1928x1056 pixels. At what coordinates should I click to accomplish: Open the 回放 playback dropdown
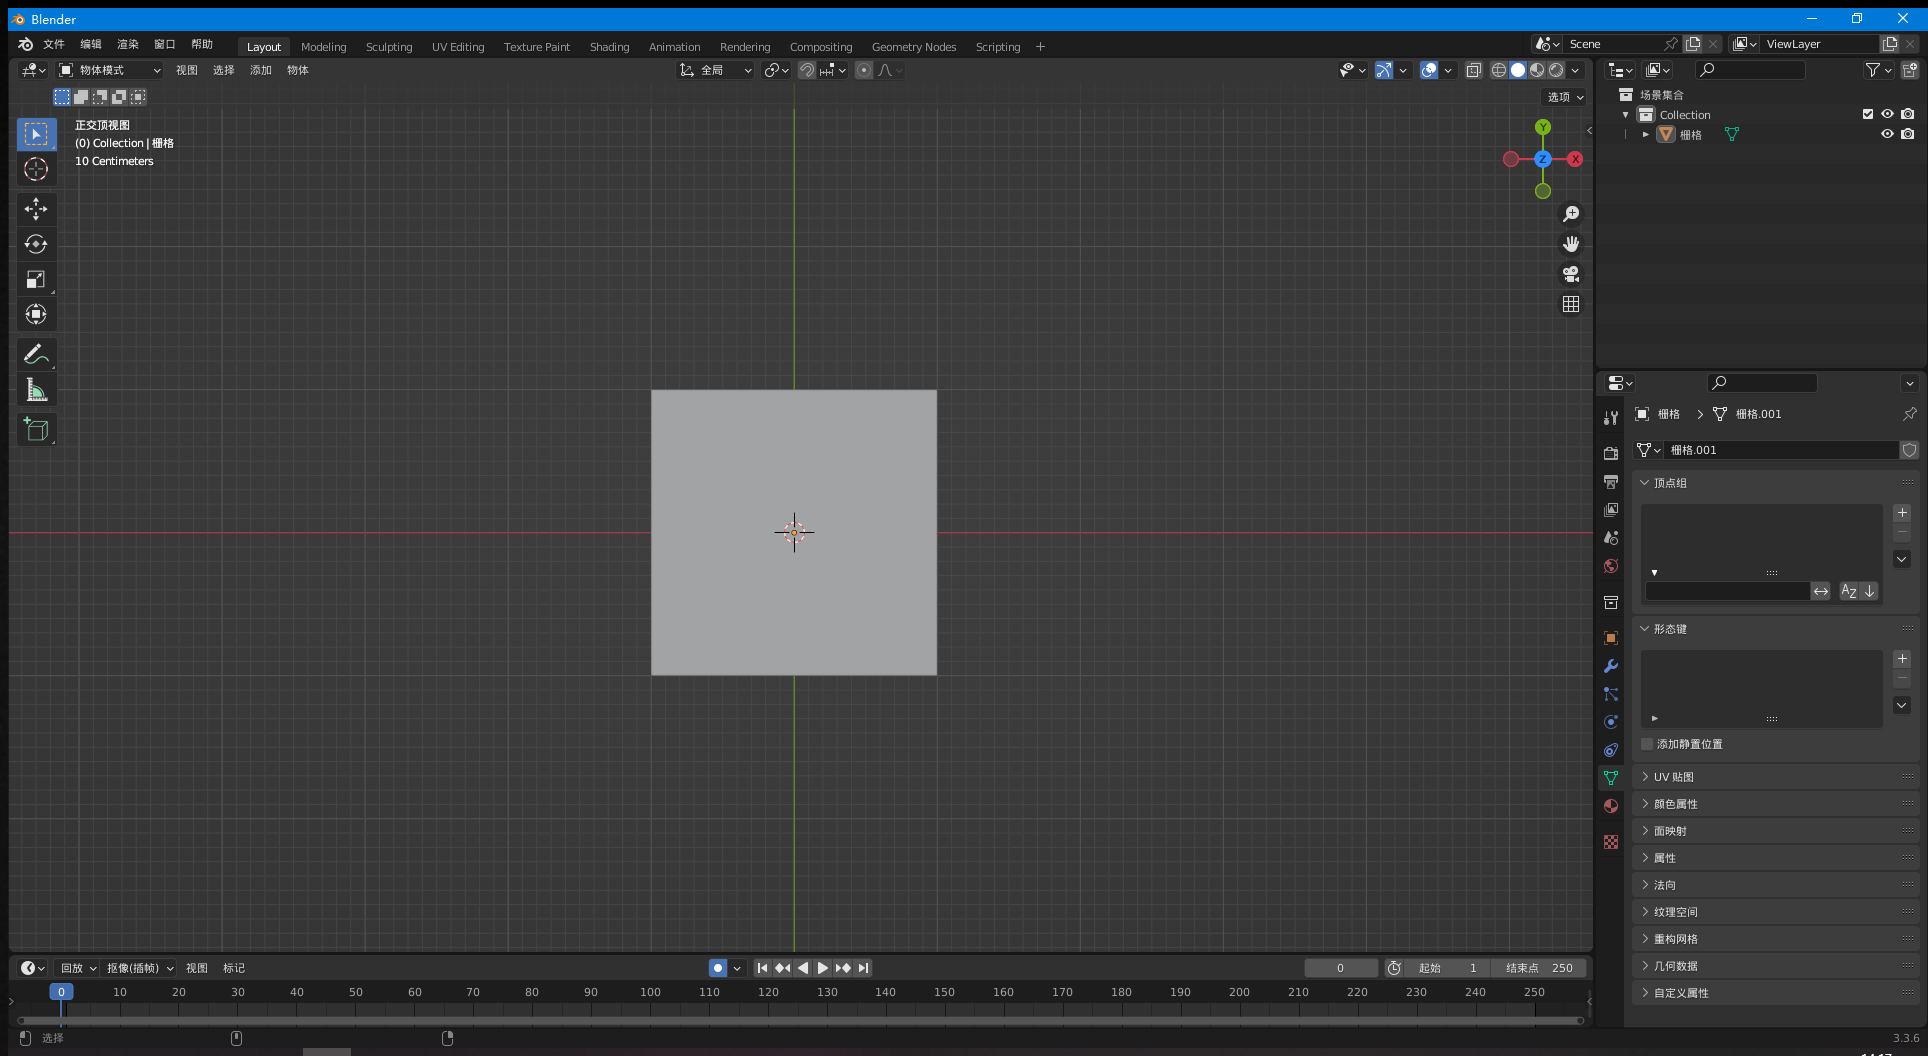tap(77, 968)
